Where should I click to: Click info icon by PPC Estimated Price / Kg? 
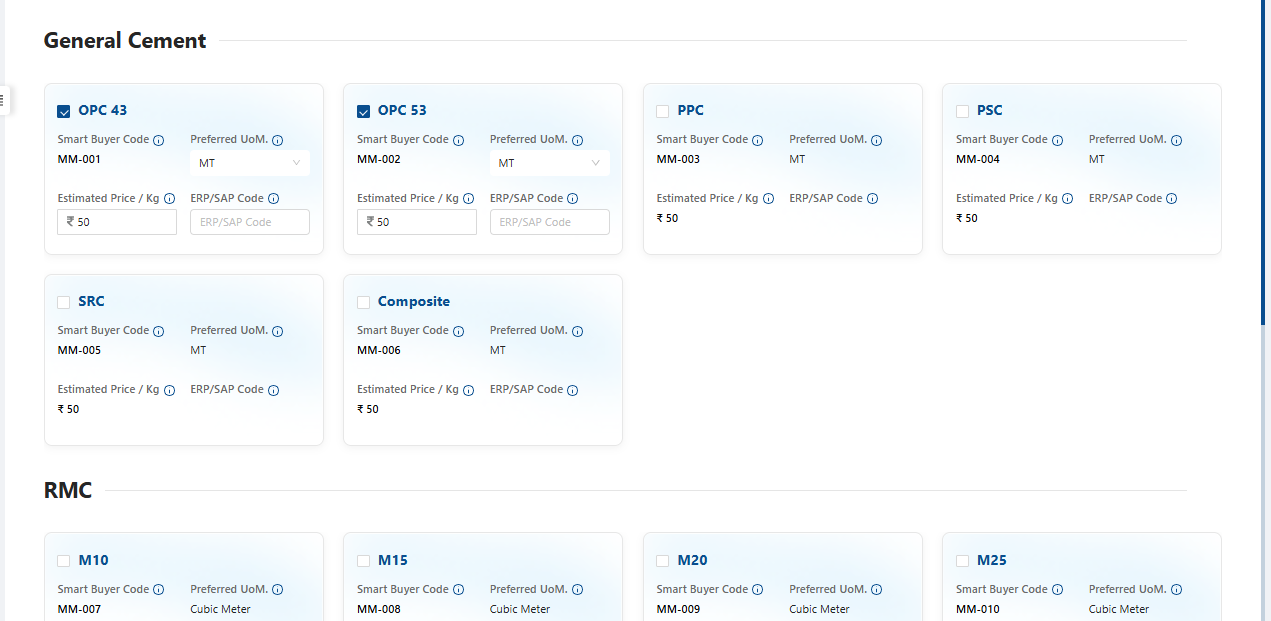(x=768, y=199)
